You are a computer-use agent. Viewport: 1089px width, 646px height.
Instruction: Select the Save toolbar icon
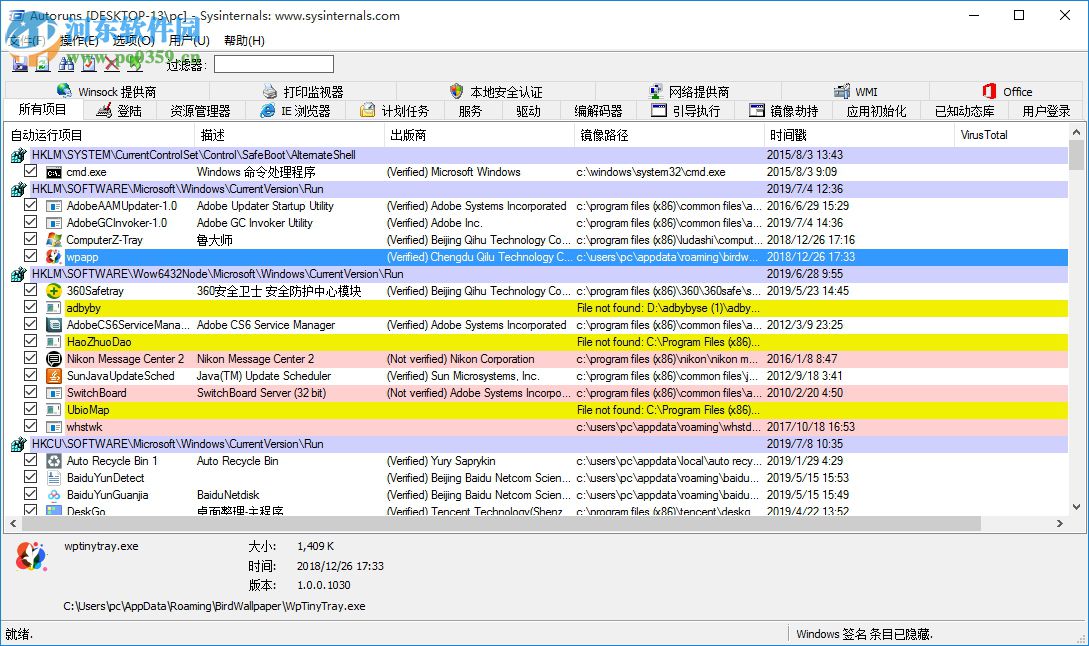(x=21, y=63)
